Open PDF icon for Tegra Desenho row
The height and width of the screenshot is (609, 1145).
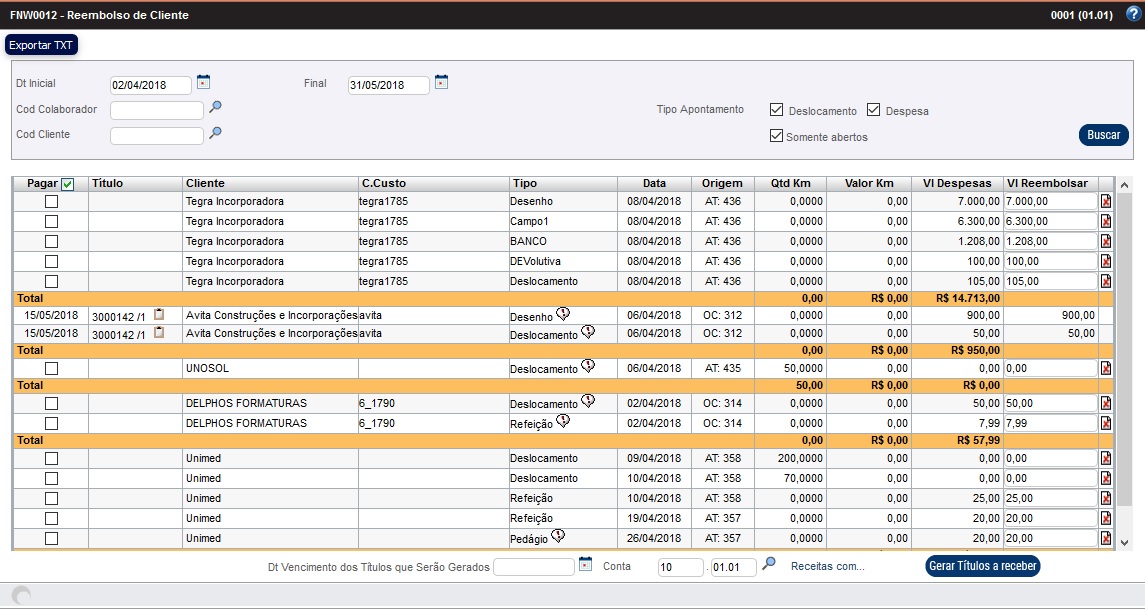[1105, 202]
